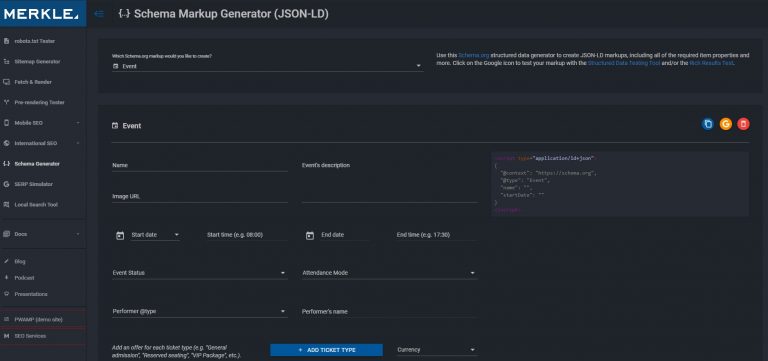This screenshot has height=361, width=768.
Task: Open the End date calendar icon
Action: (x=310, y=236)
